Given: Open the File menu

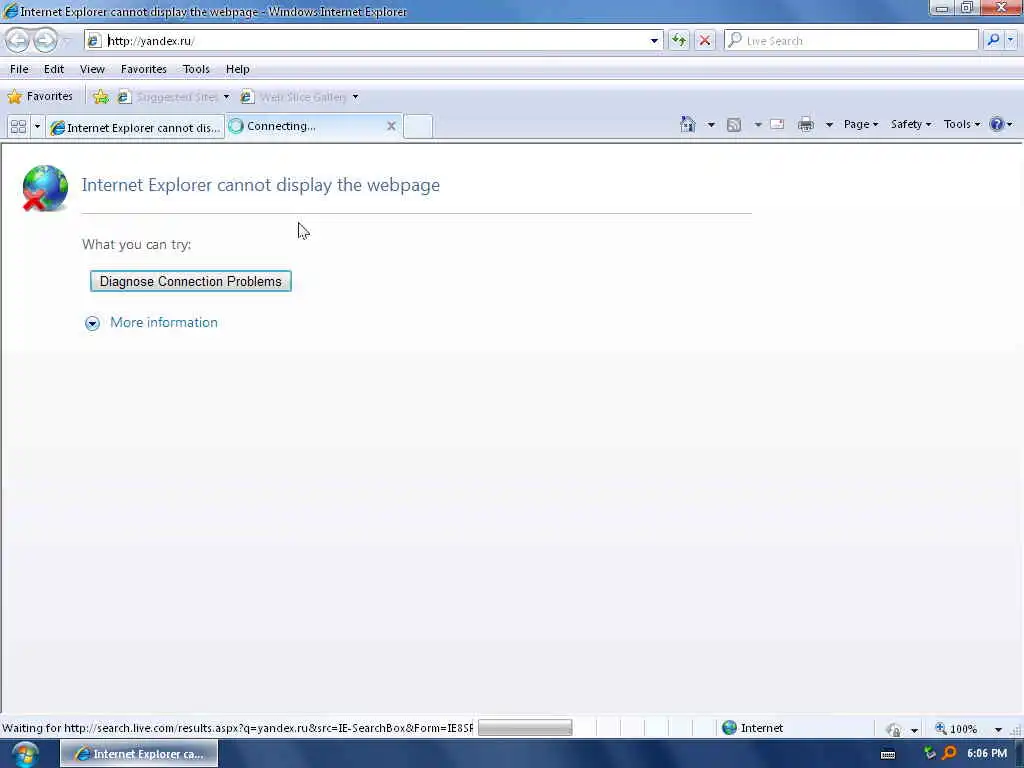Looking at the screenshot, I should tap(19, 69).
